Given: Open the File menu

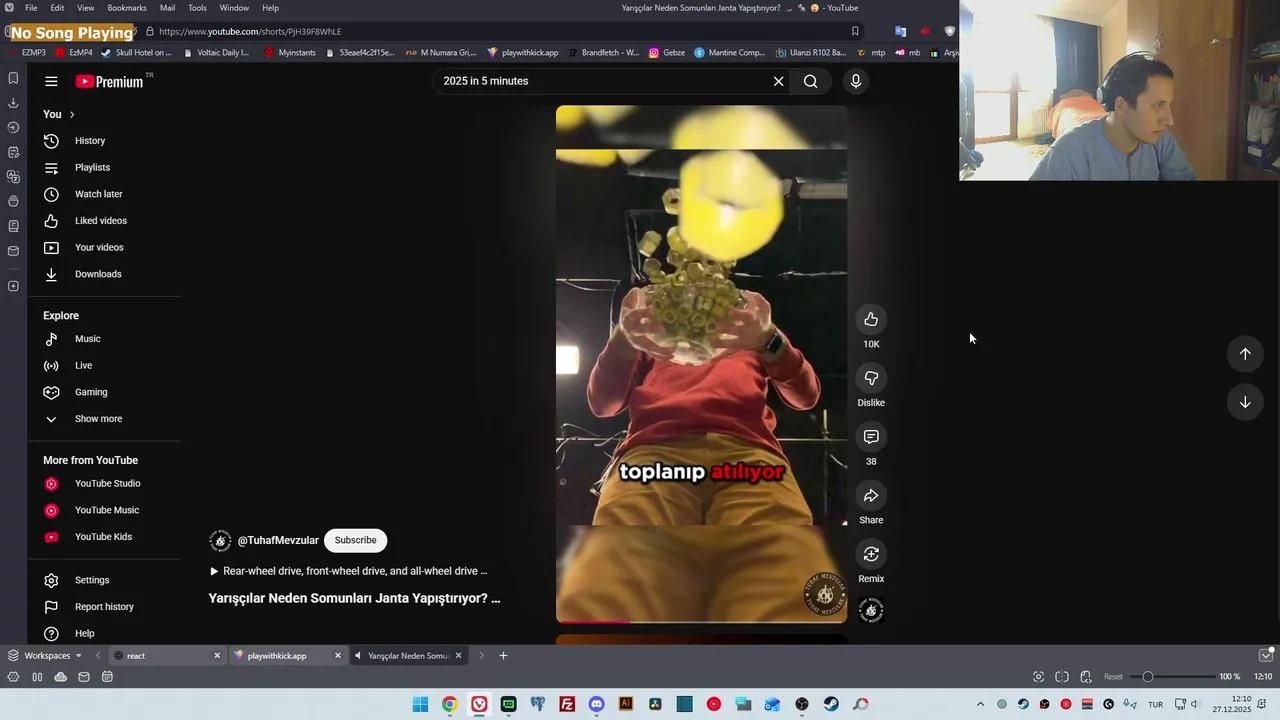Looking at the screenshot, I should click(x=31, y=8).
